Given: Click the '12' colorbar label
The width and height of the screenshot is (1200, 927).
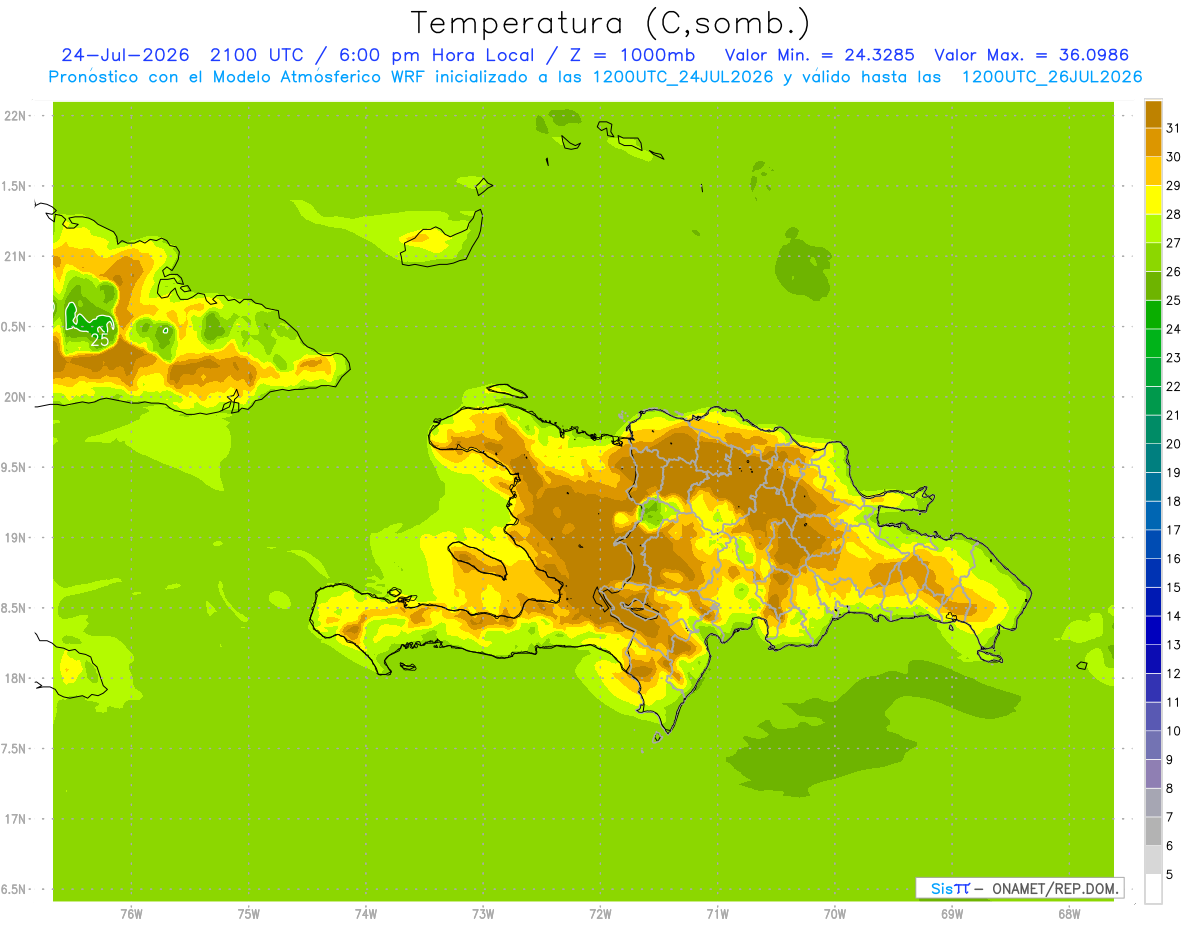Looking at the screenshot, I should 1174,673.
